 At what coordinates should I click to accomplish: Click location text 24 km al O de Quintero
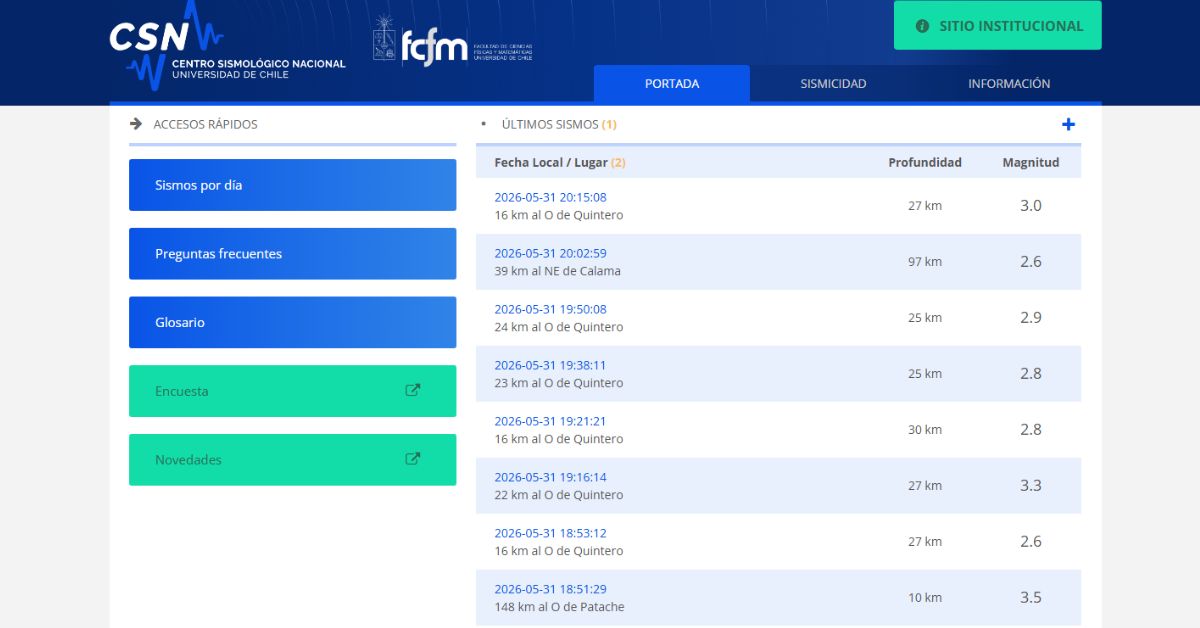pos(558,327)
